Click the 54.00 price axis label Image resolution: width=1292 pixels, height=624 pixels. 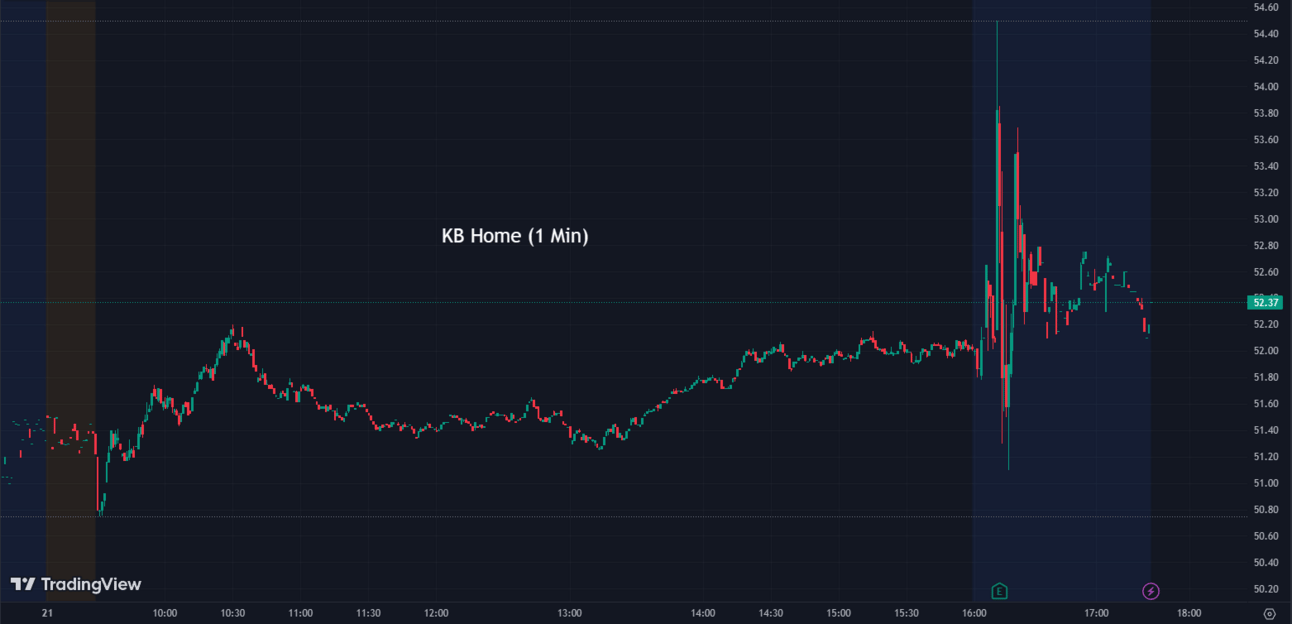tap(1265, 87)
